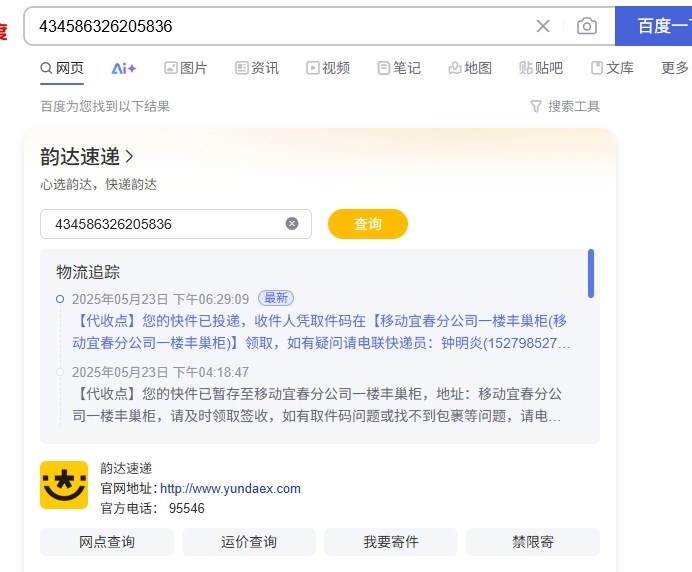Clear tracking number with gray X icon

point(292,224)
